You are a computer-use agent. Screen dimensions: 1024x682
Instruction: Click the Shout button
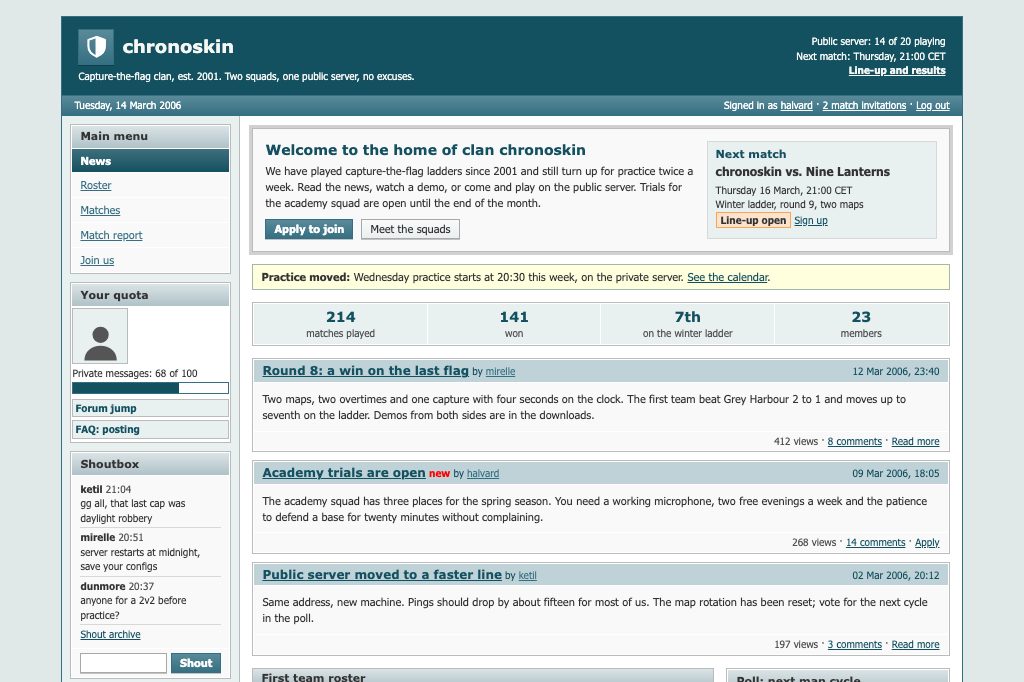(x=196, y=662)
